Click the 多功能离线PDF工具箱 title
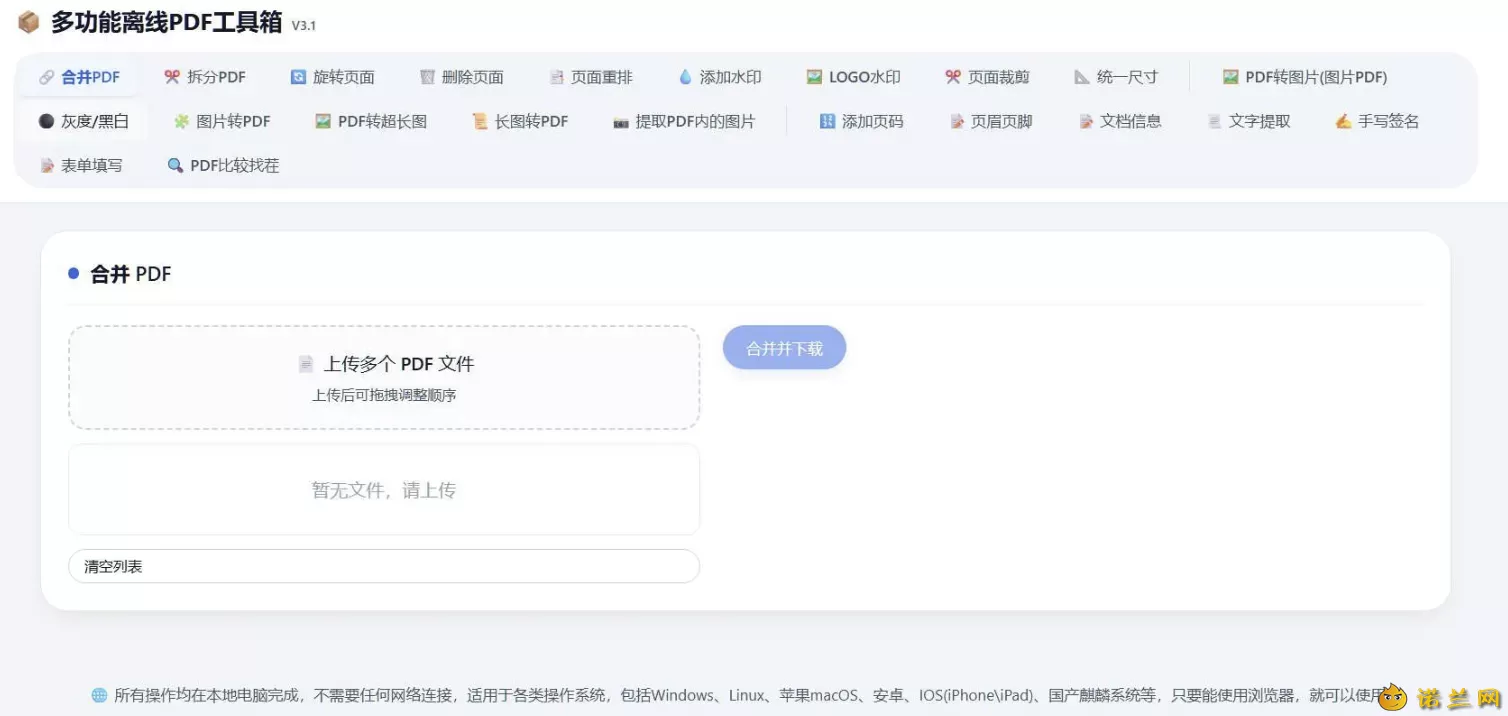The image size is (1508, 716). (167, 22)
